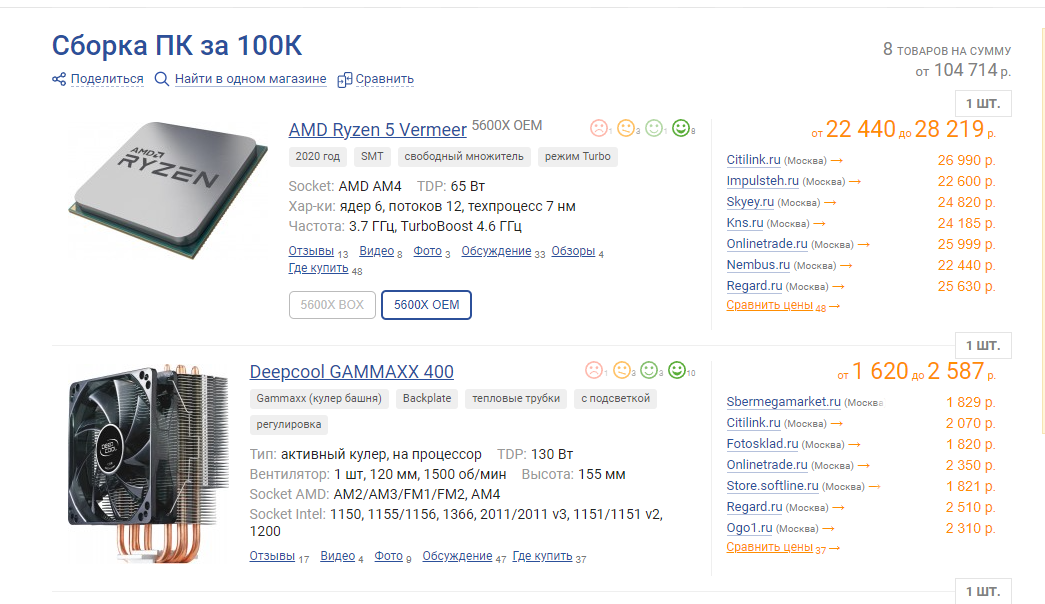Click the 1 шт. quantity box for Ryzen
The image size is (1045, 604).
pos(983,103)
